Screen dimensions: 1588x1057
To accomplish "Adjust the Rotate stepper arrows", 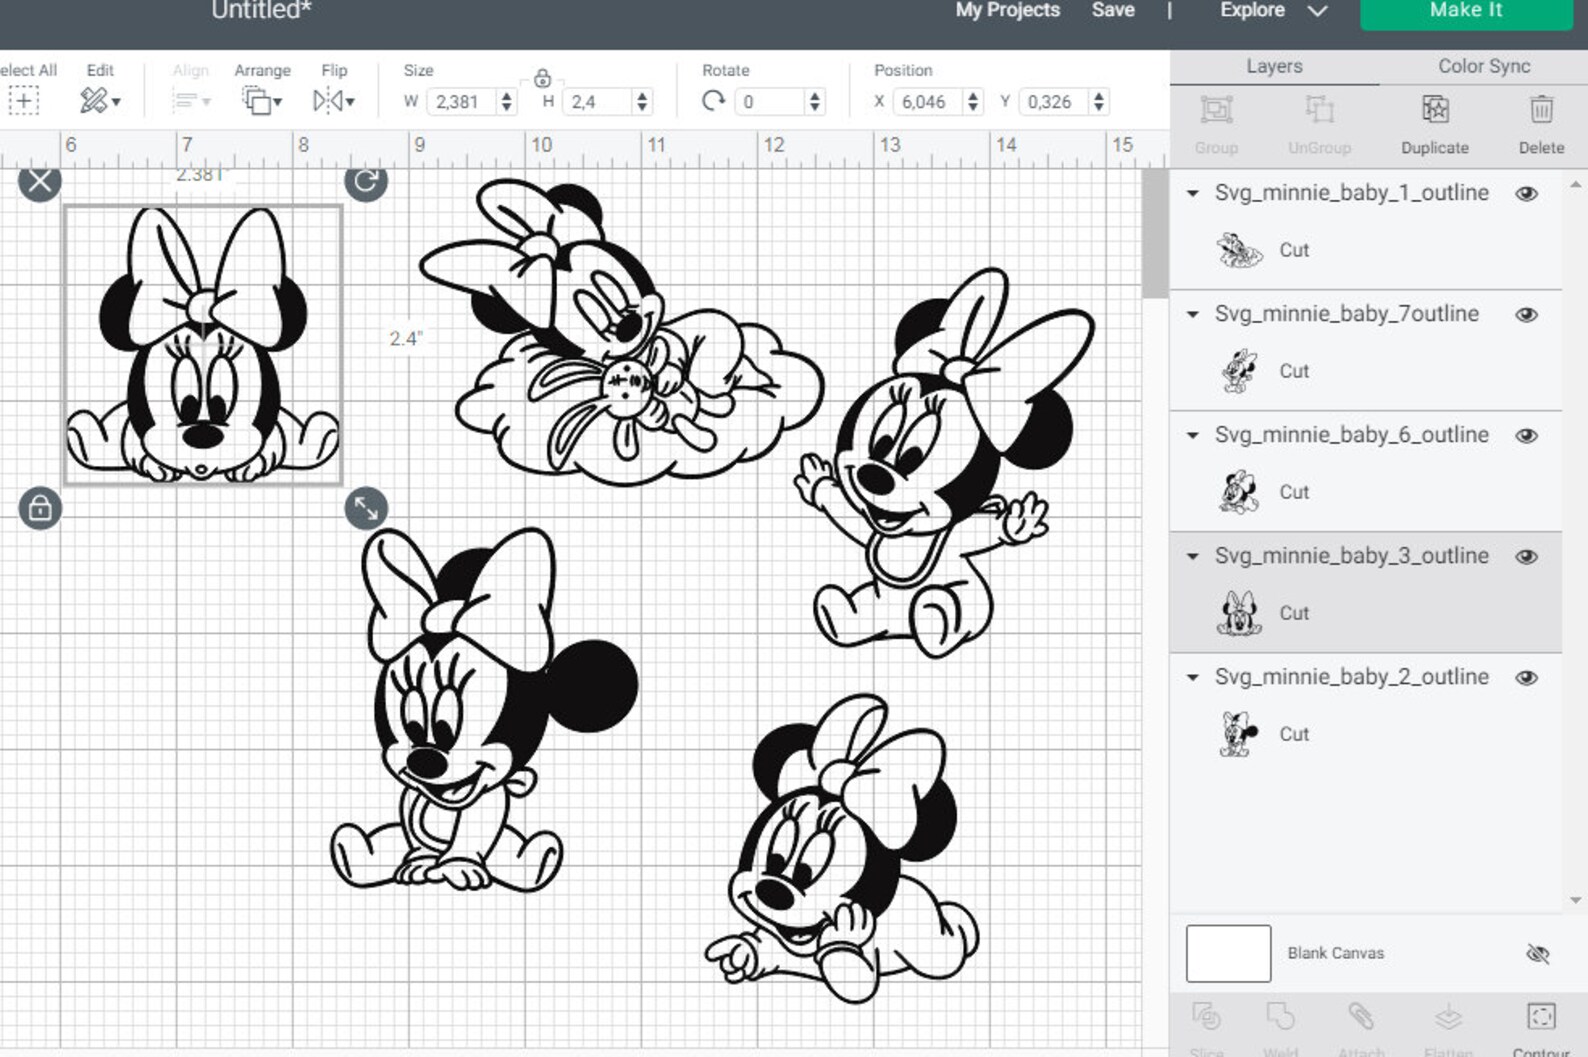I will [815, 102].
